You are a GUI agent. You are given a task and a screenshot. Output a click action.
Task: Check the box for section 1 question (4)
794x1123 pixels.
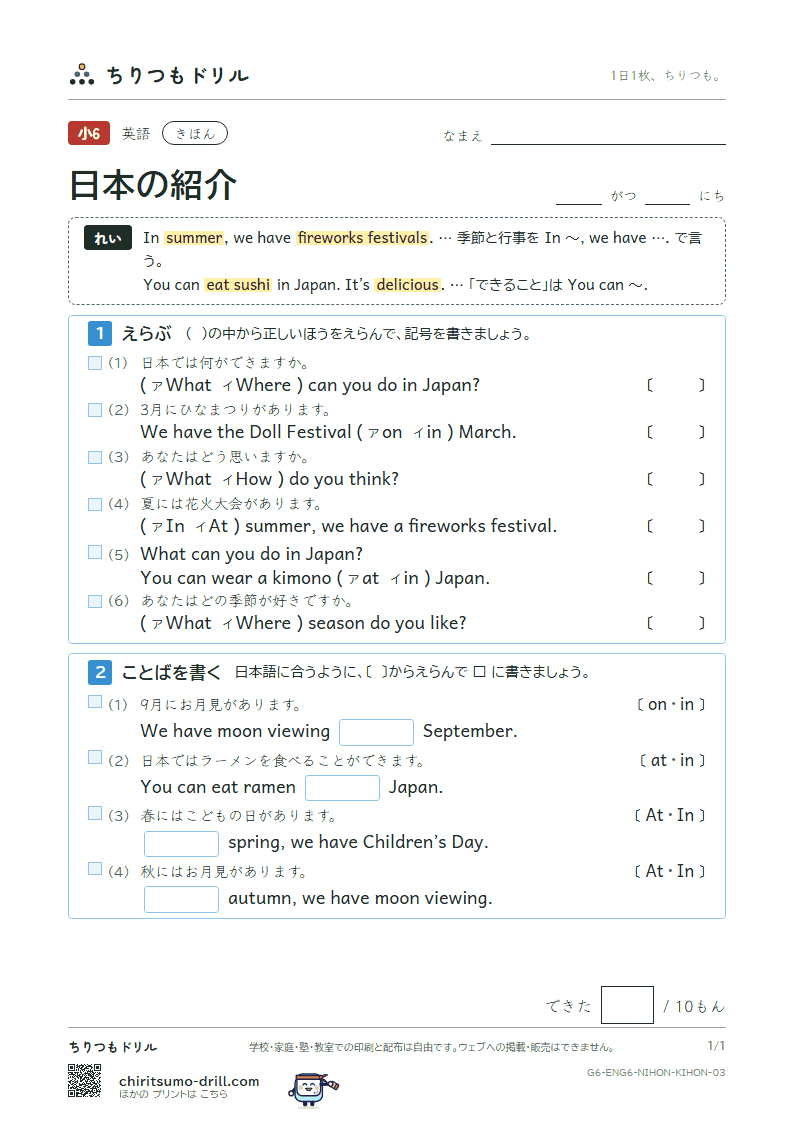point(95,504)
